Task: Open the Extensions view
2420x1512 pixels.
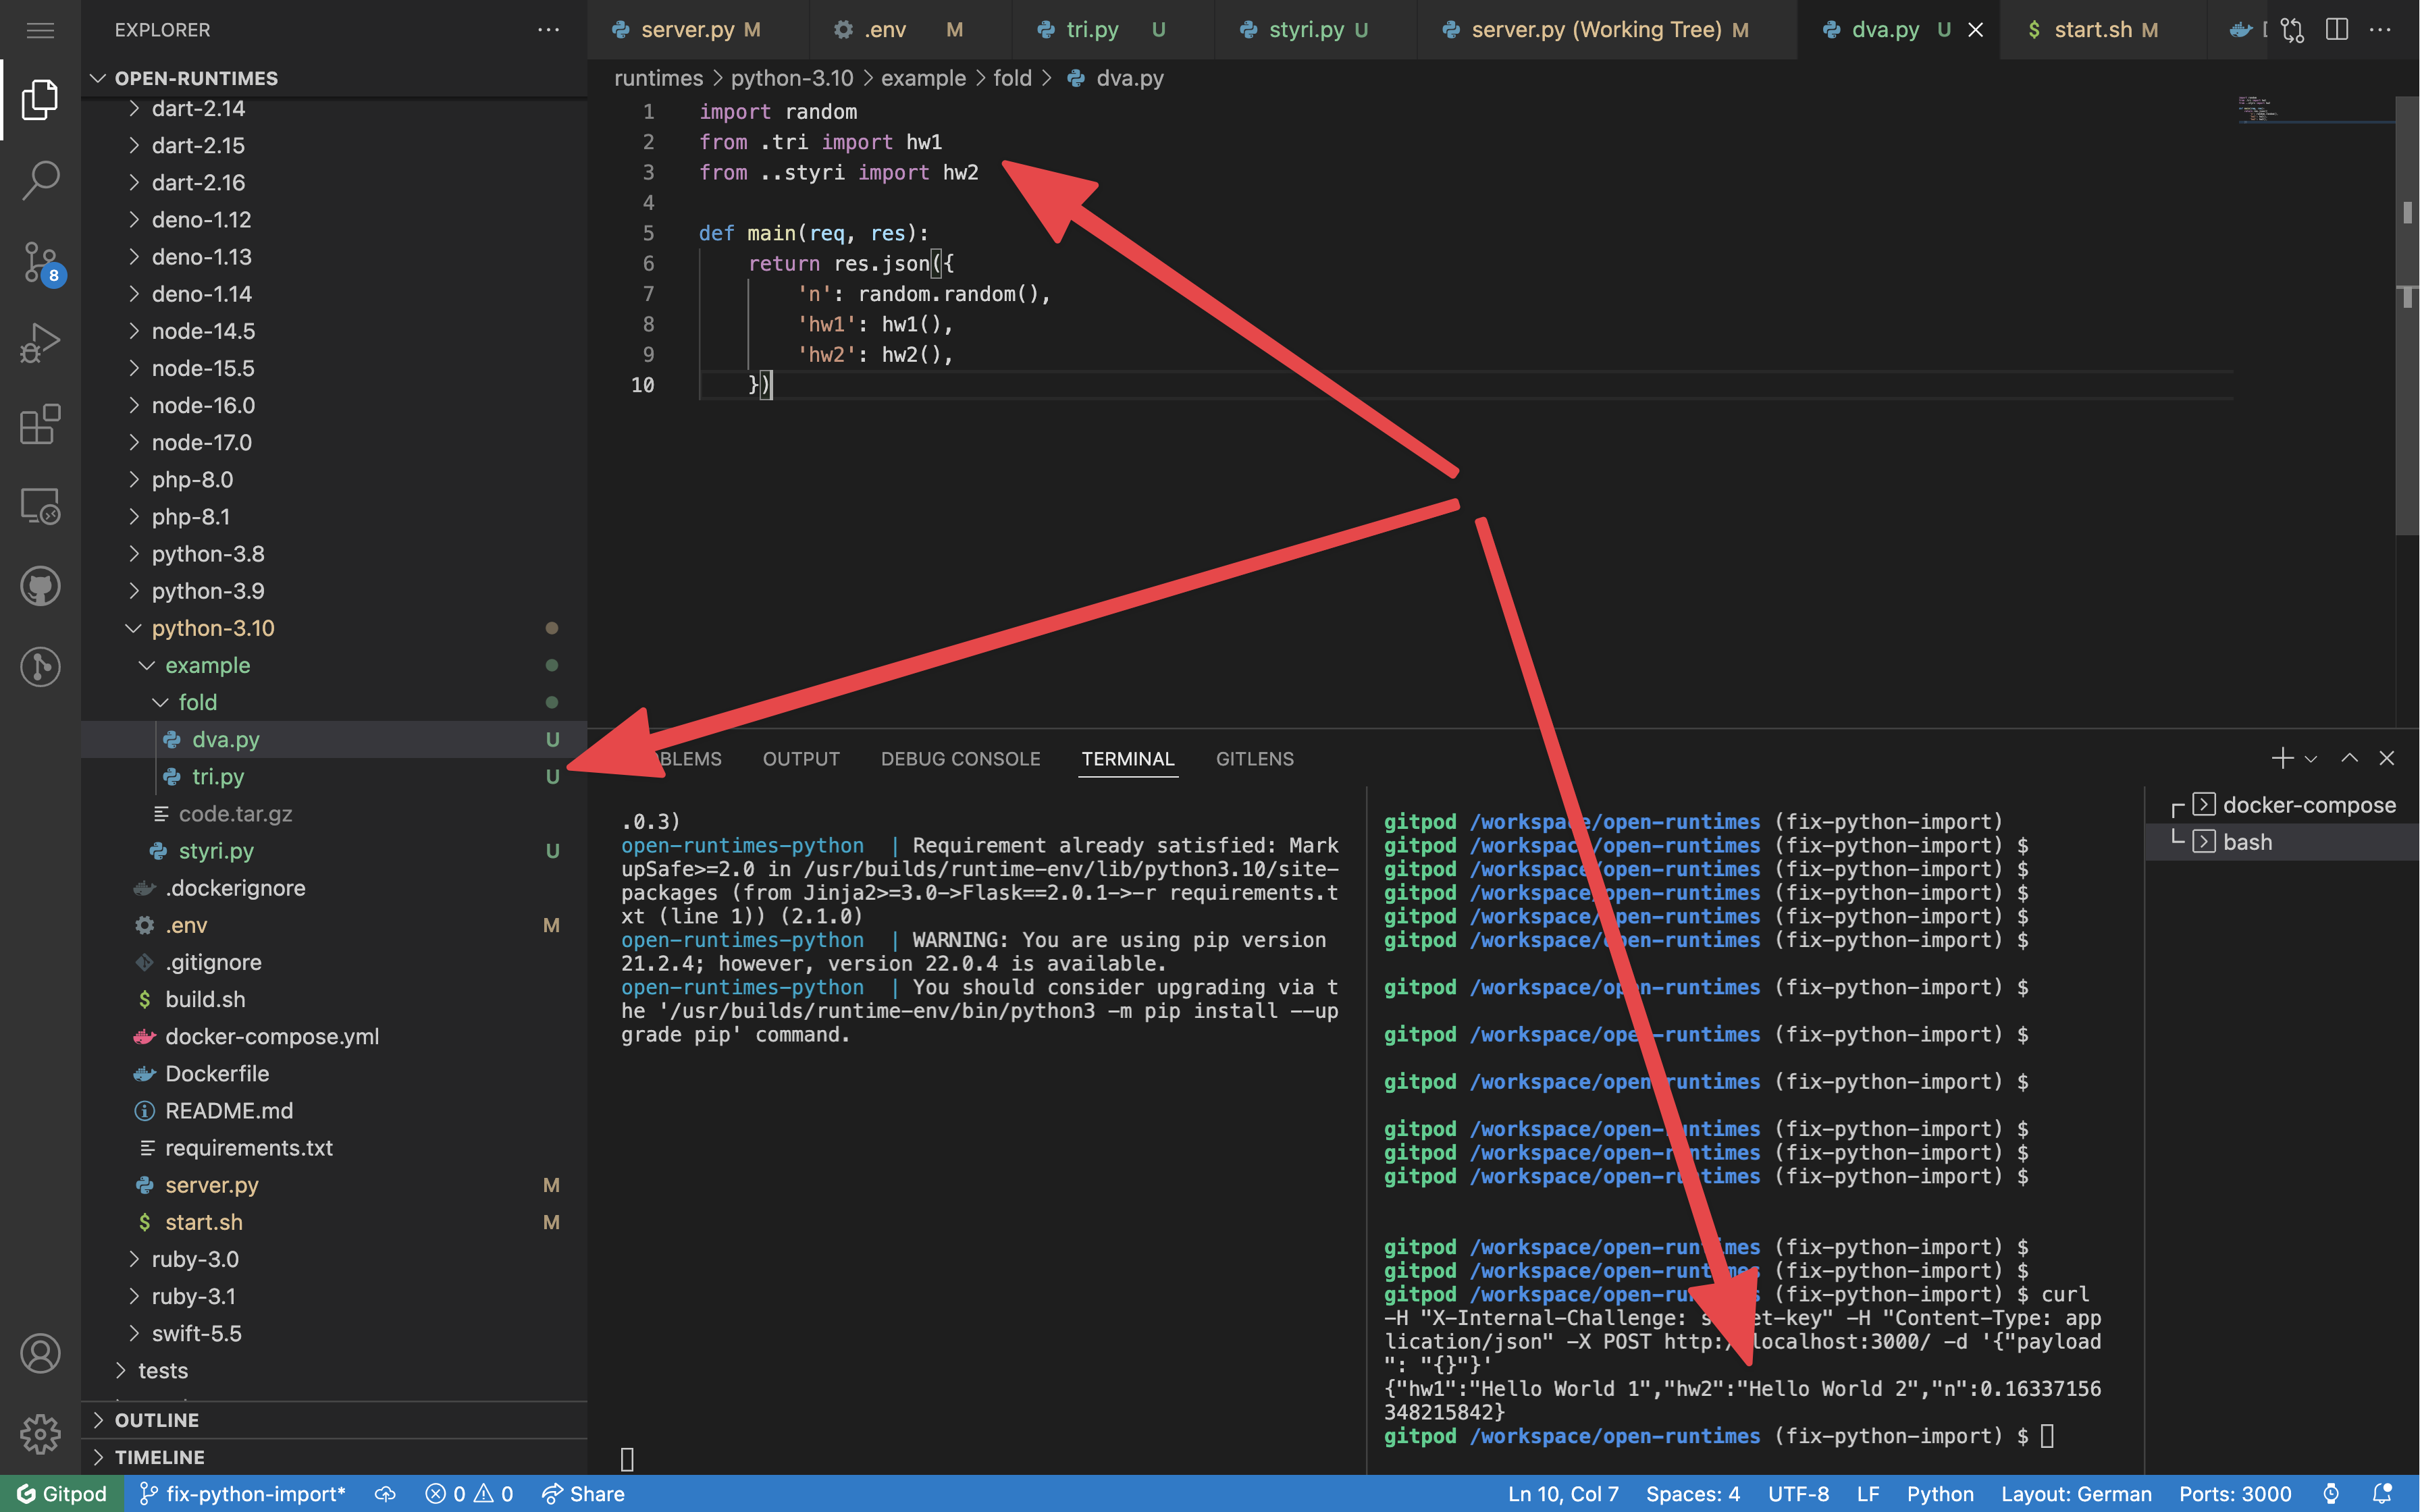Action: (40, 424)
